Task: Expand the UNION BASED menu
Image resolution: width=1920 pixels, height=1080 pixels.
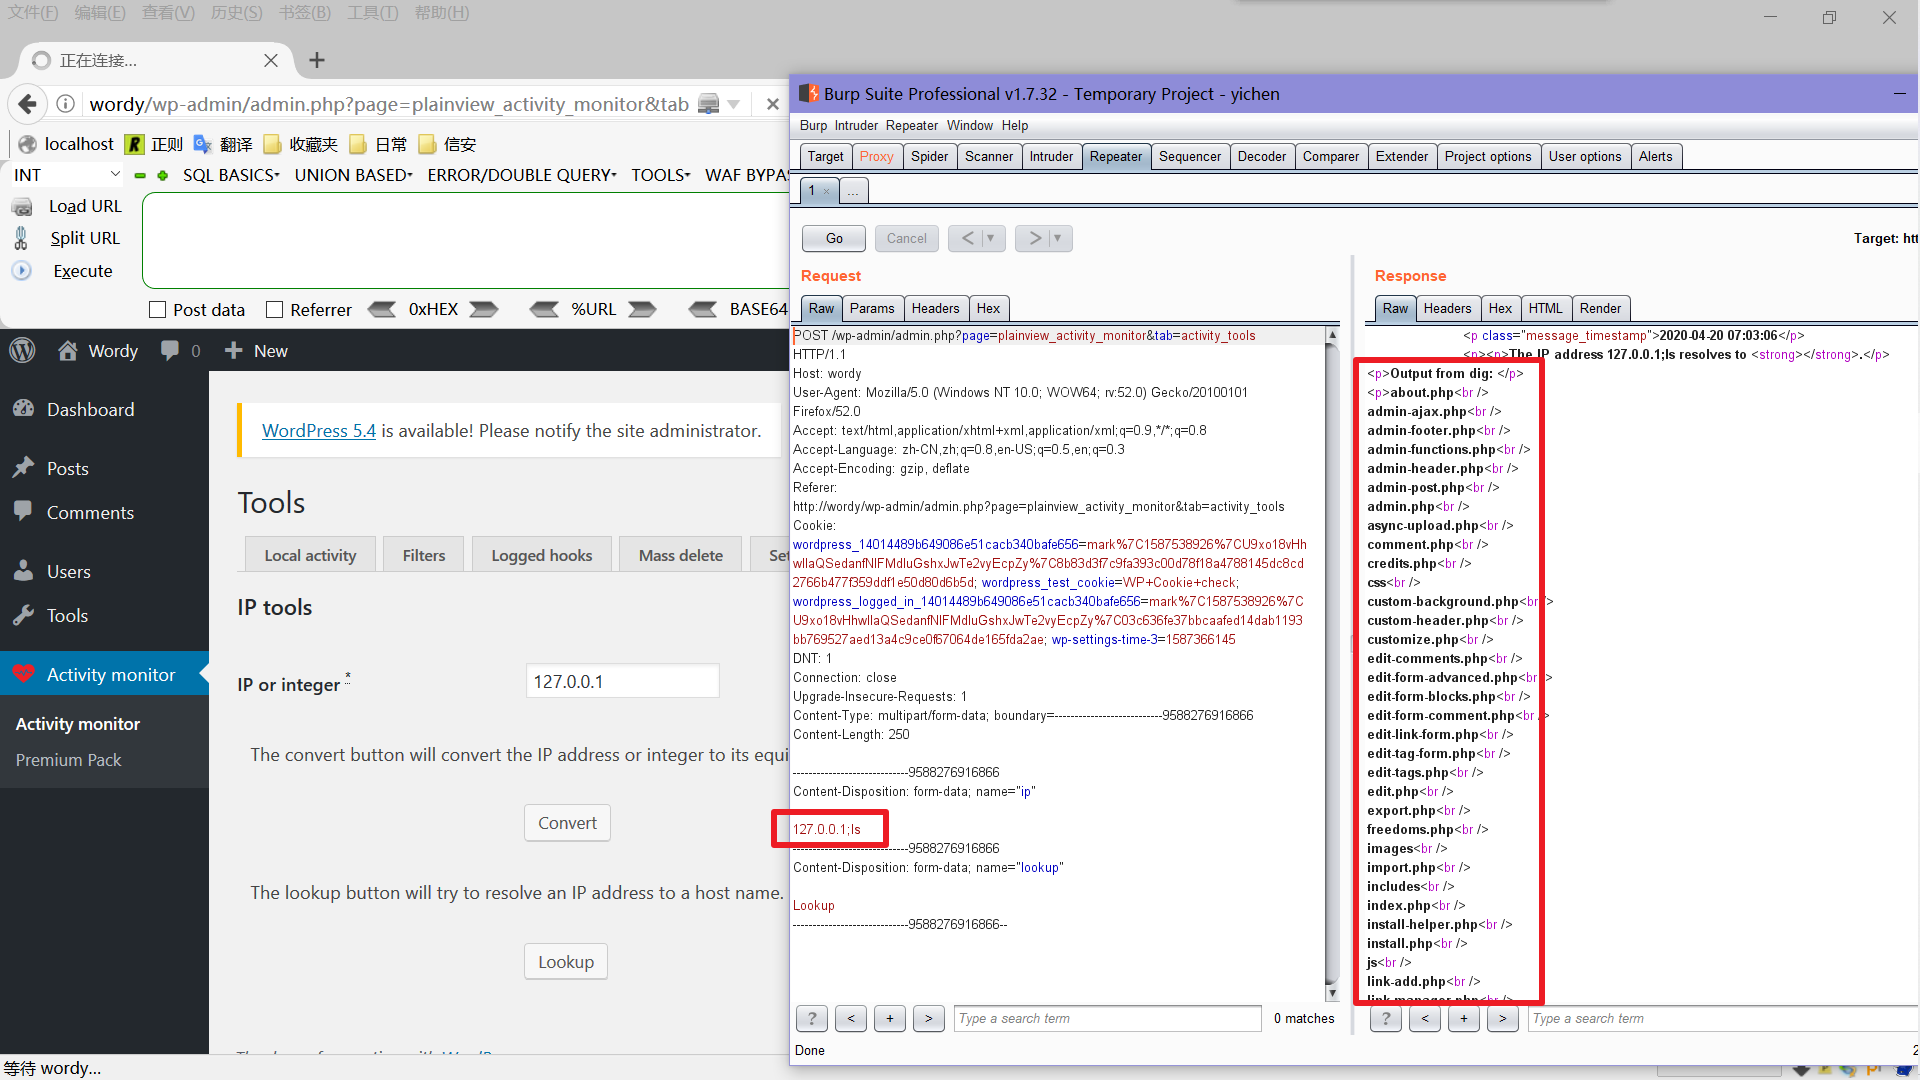Action: [x=353, y=175]
